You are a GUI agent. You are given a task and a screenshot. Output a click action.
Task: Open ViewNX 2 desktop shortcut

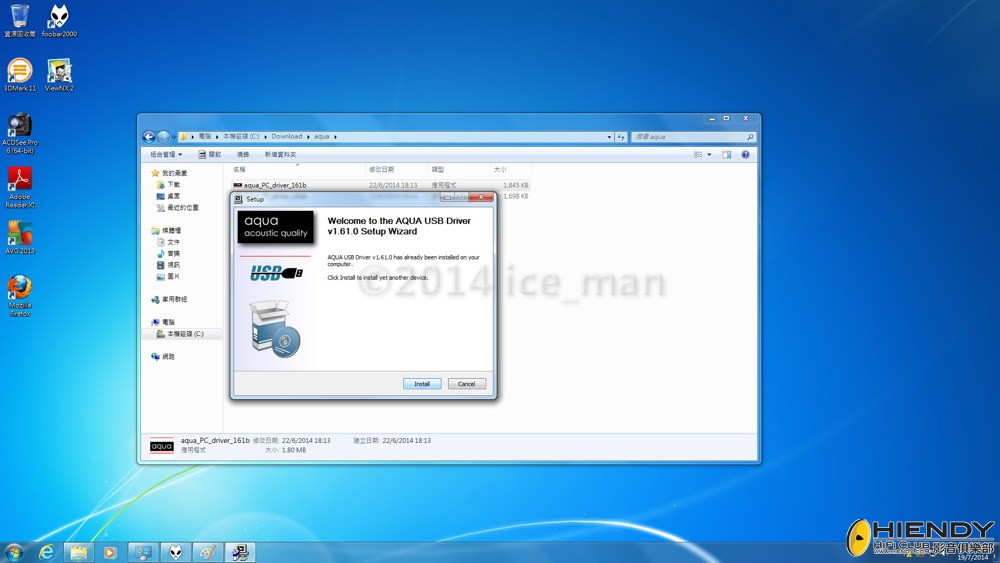point(59,71)
